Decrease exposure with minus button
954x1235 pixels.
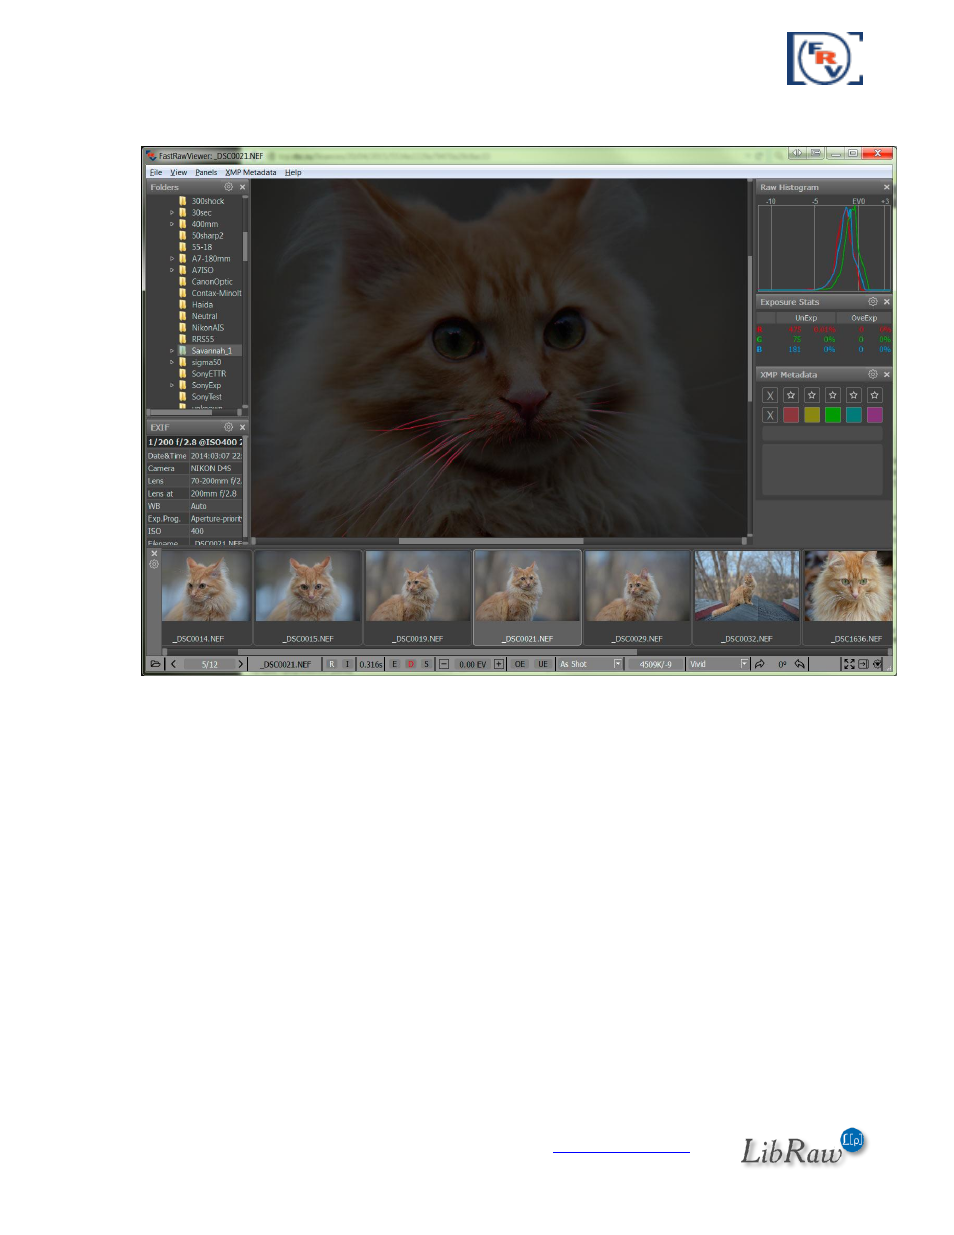pyautogui.click(x=444, y=664)
